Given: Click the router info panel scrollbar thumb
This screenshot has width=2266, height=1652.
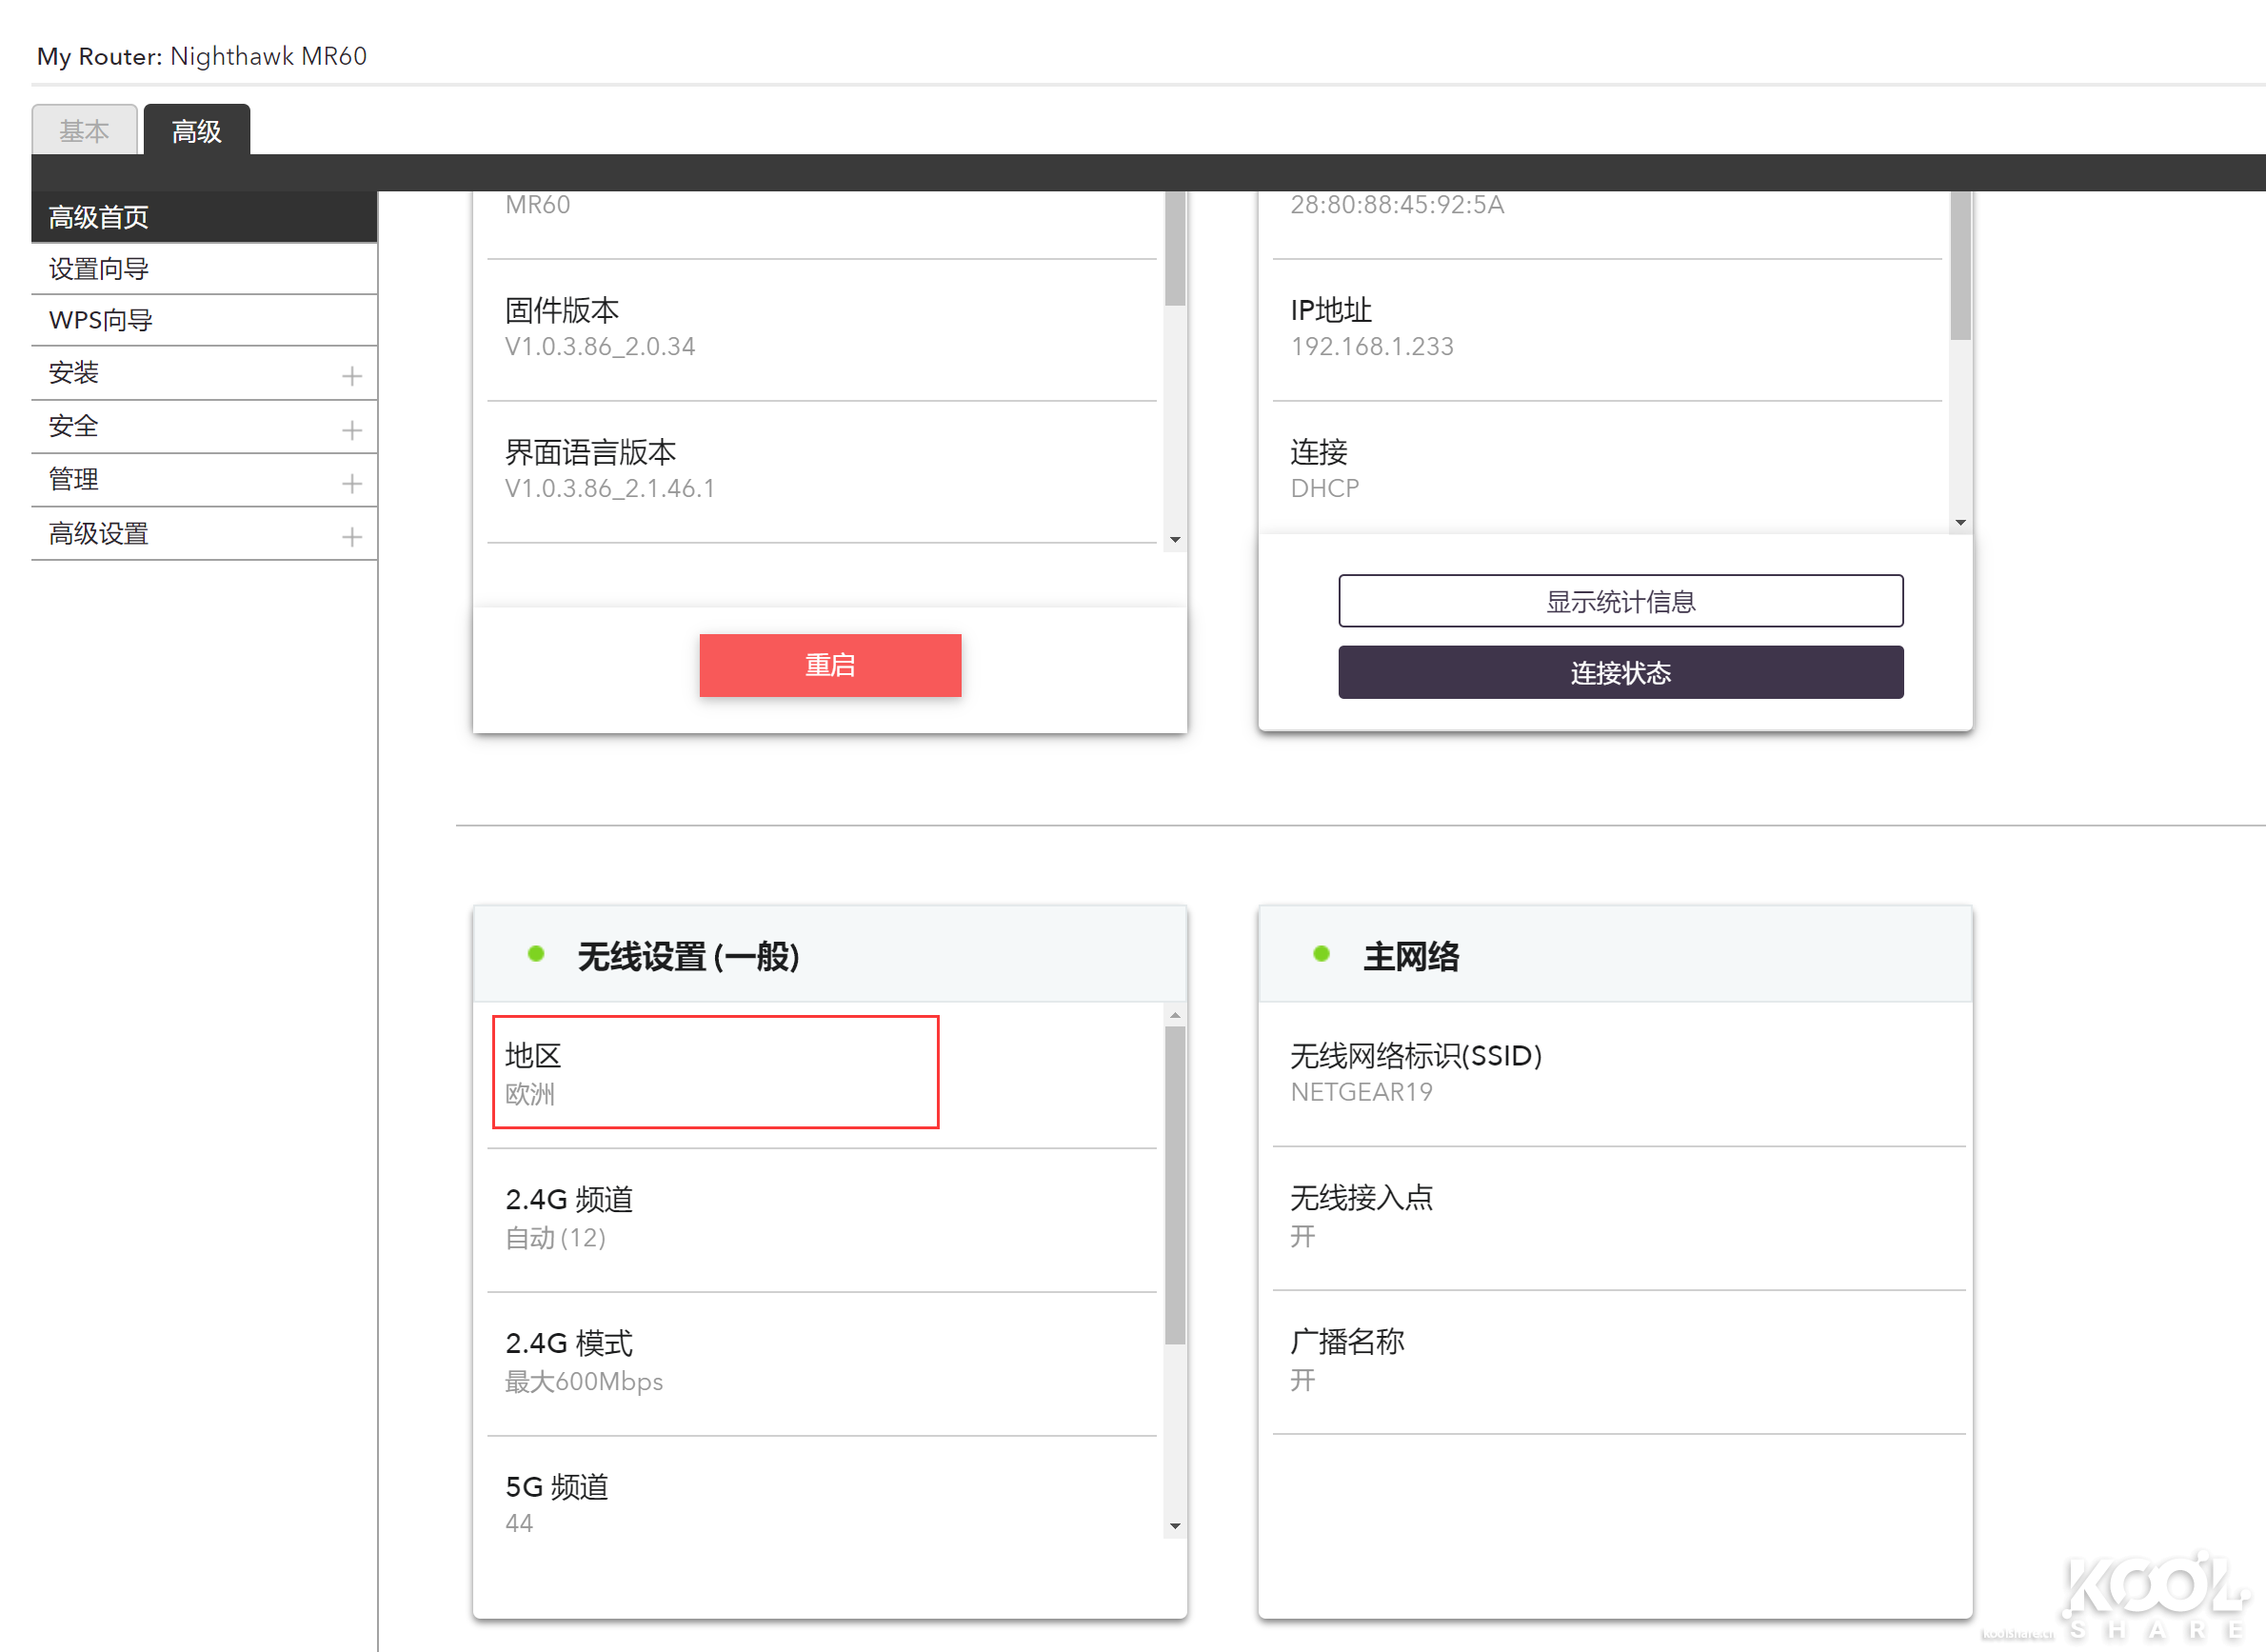Looking at the screenshot, I should click(1175, 248).
